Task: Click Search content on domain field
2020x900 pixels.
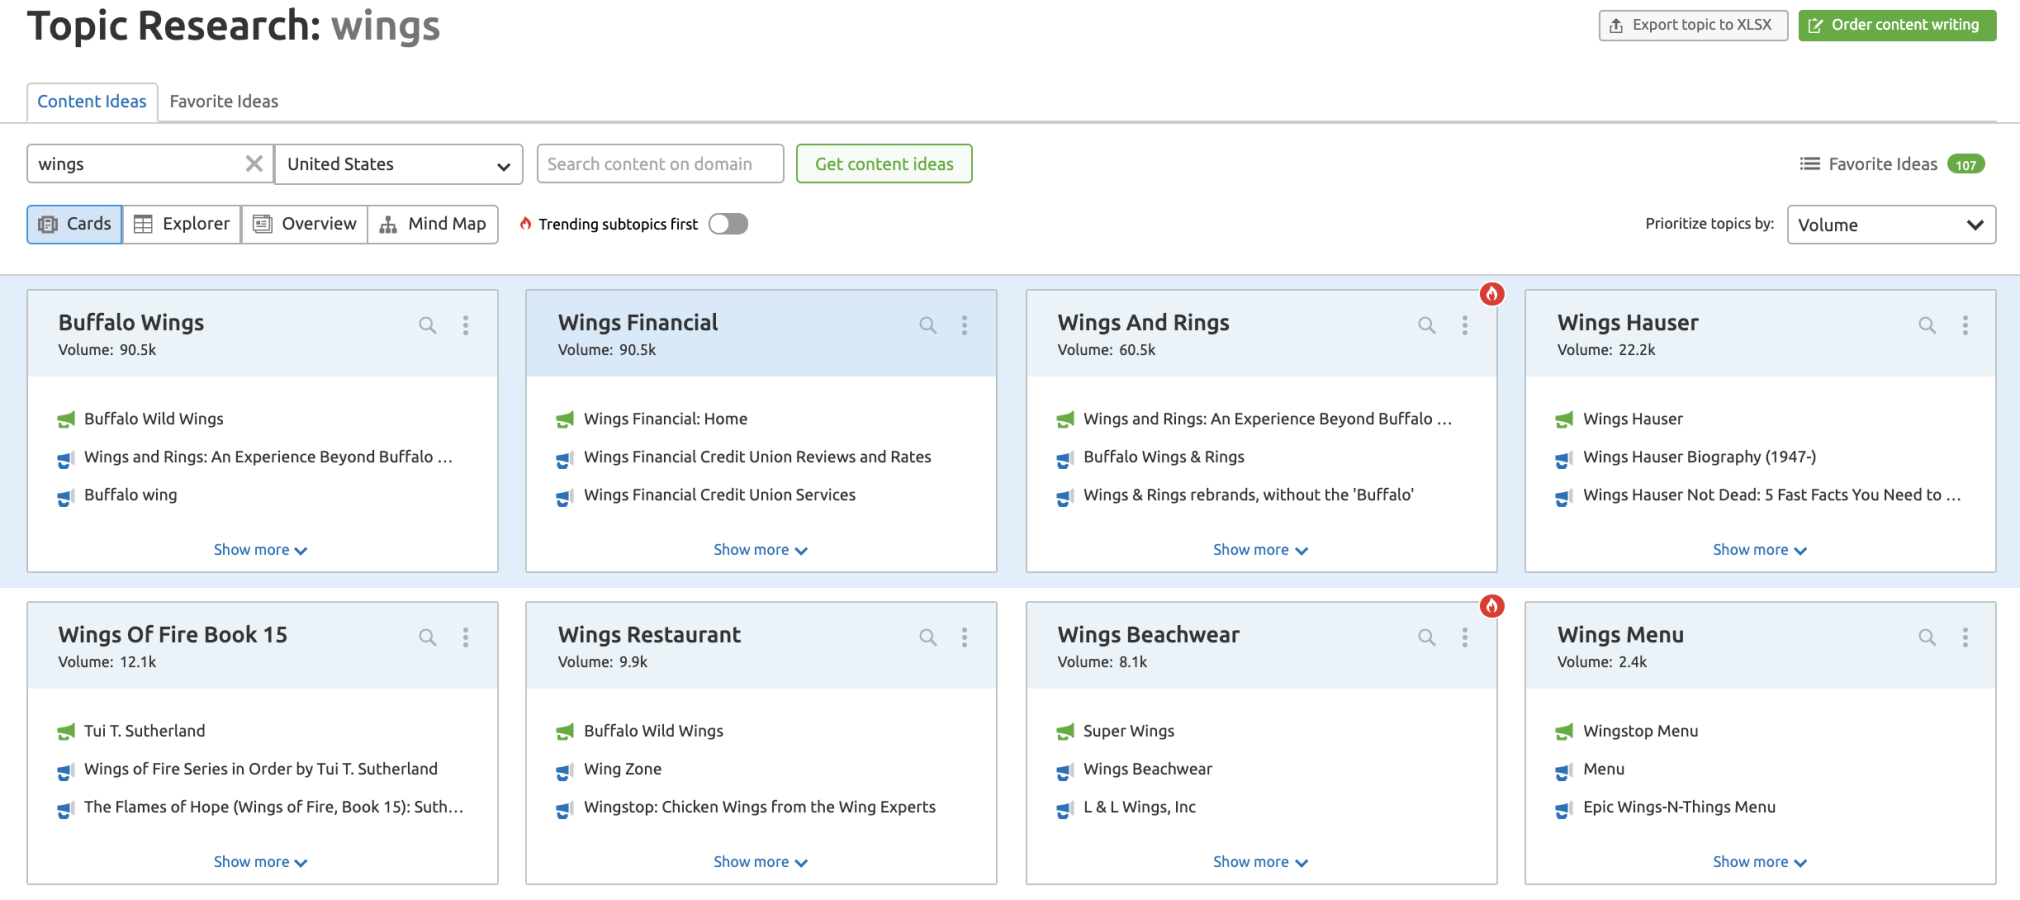Action: 660,164
